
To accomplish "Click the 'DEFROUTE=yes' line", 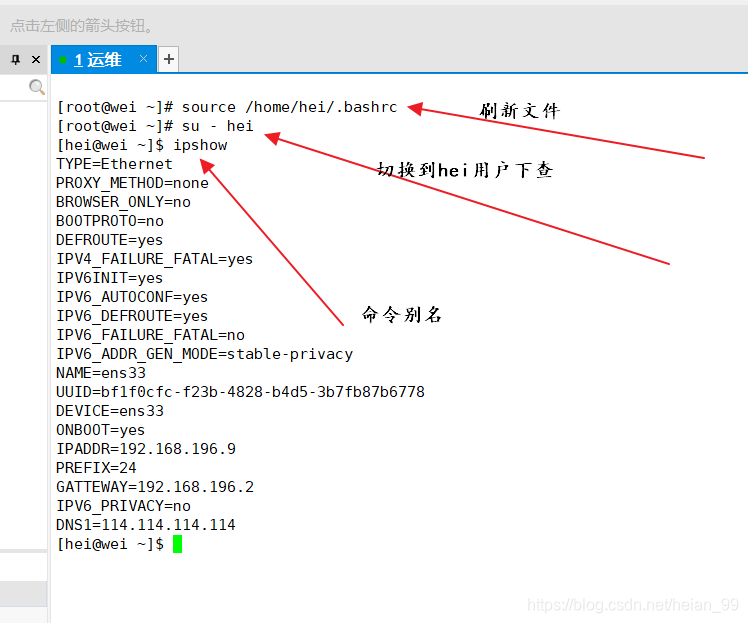I will [x=109, y=240].
